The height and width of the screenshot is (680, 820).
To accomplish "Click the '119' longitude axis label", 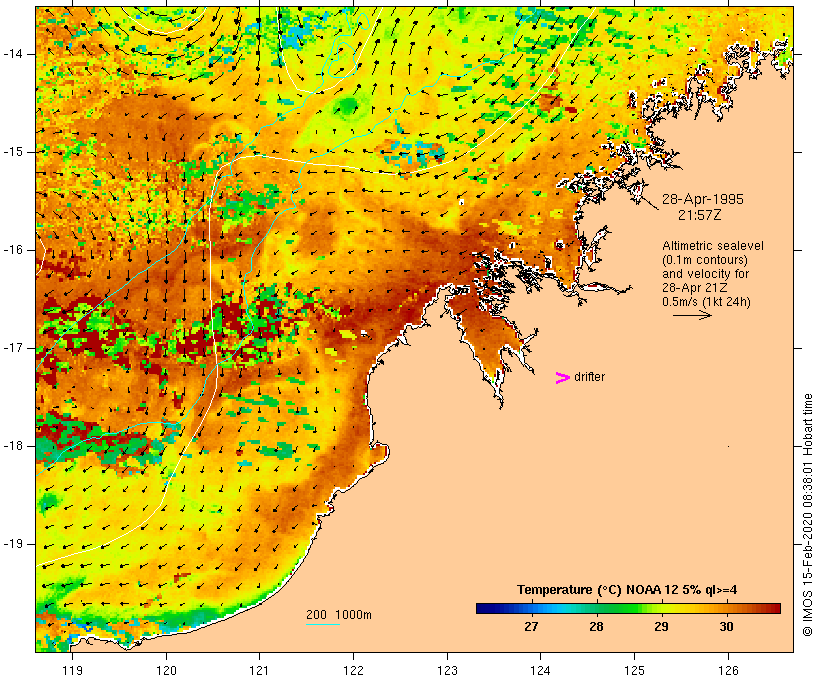I will click(x=72, y=671).
